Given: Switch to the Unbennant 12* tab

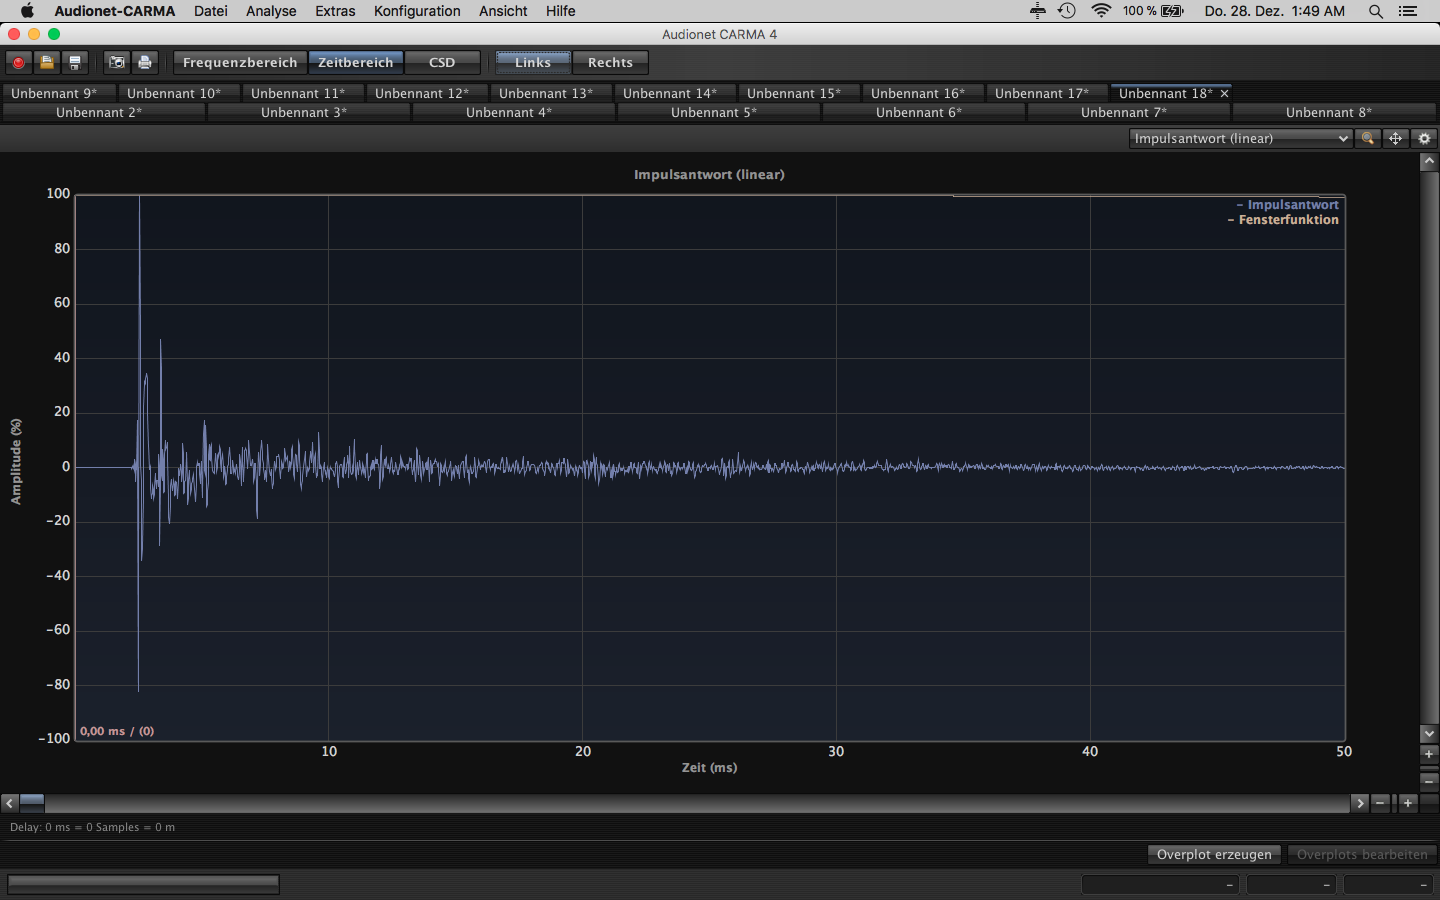Looking at the screenshot, I should point(422,93).
